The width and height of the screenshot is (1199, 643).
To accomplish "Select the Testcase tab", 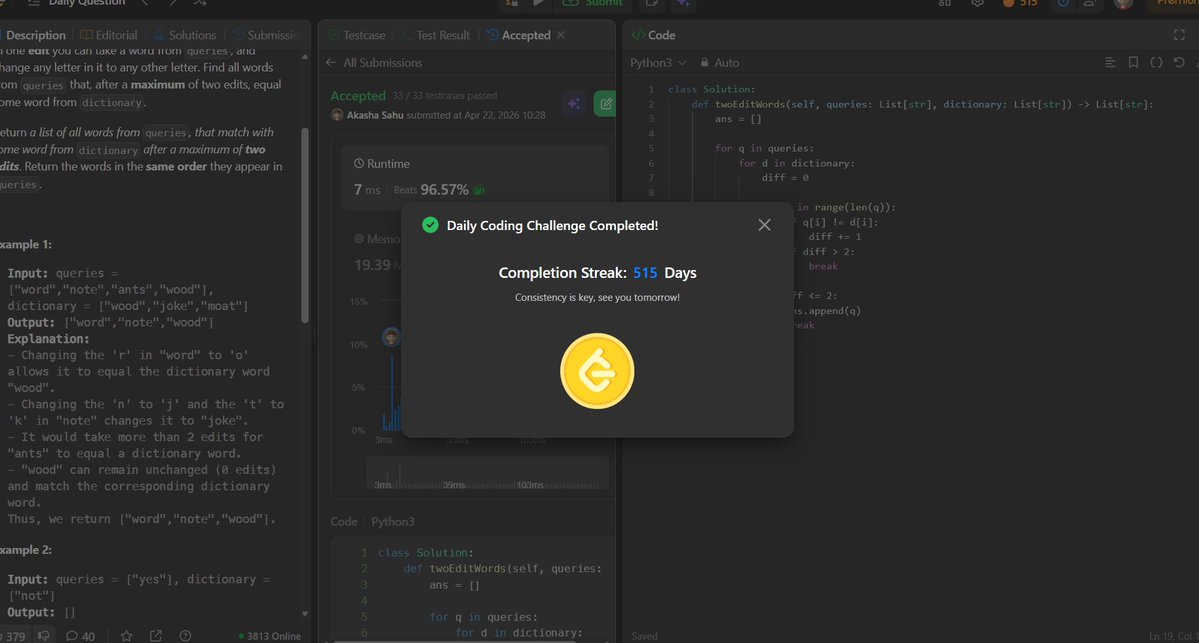I will (x=357, y=35).
